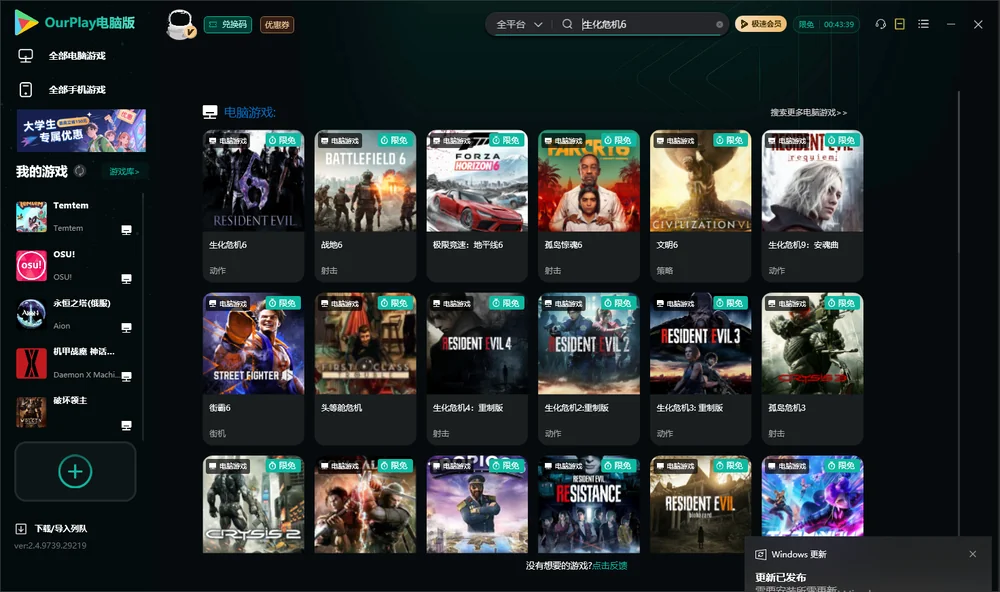Click the 点击反馈 feedback link
Screen dimensions: 1000x592
[610, 566]
